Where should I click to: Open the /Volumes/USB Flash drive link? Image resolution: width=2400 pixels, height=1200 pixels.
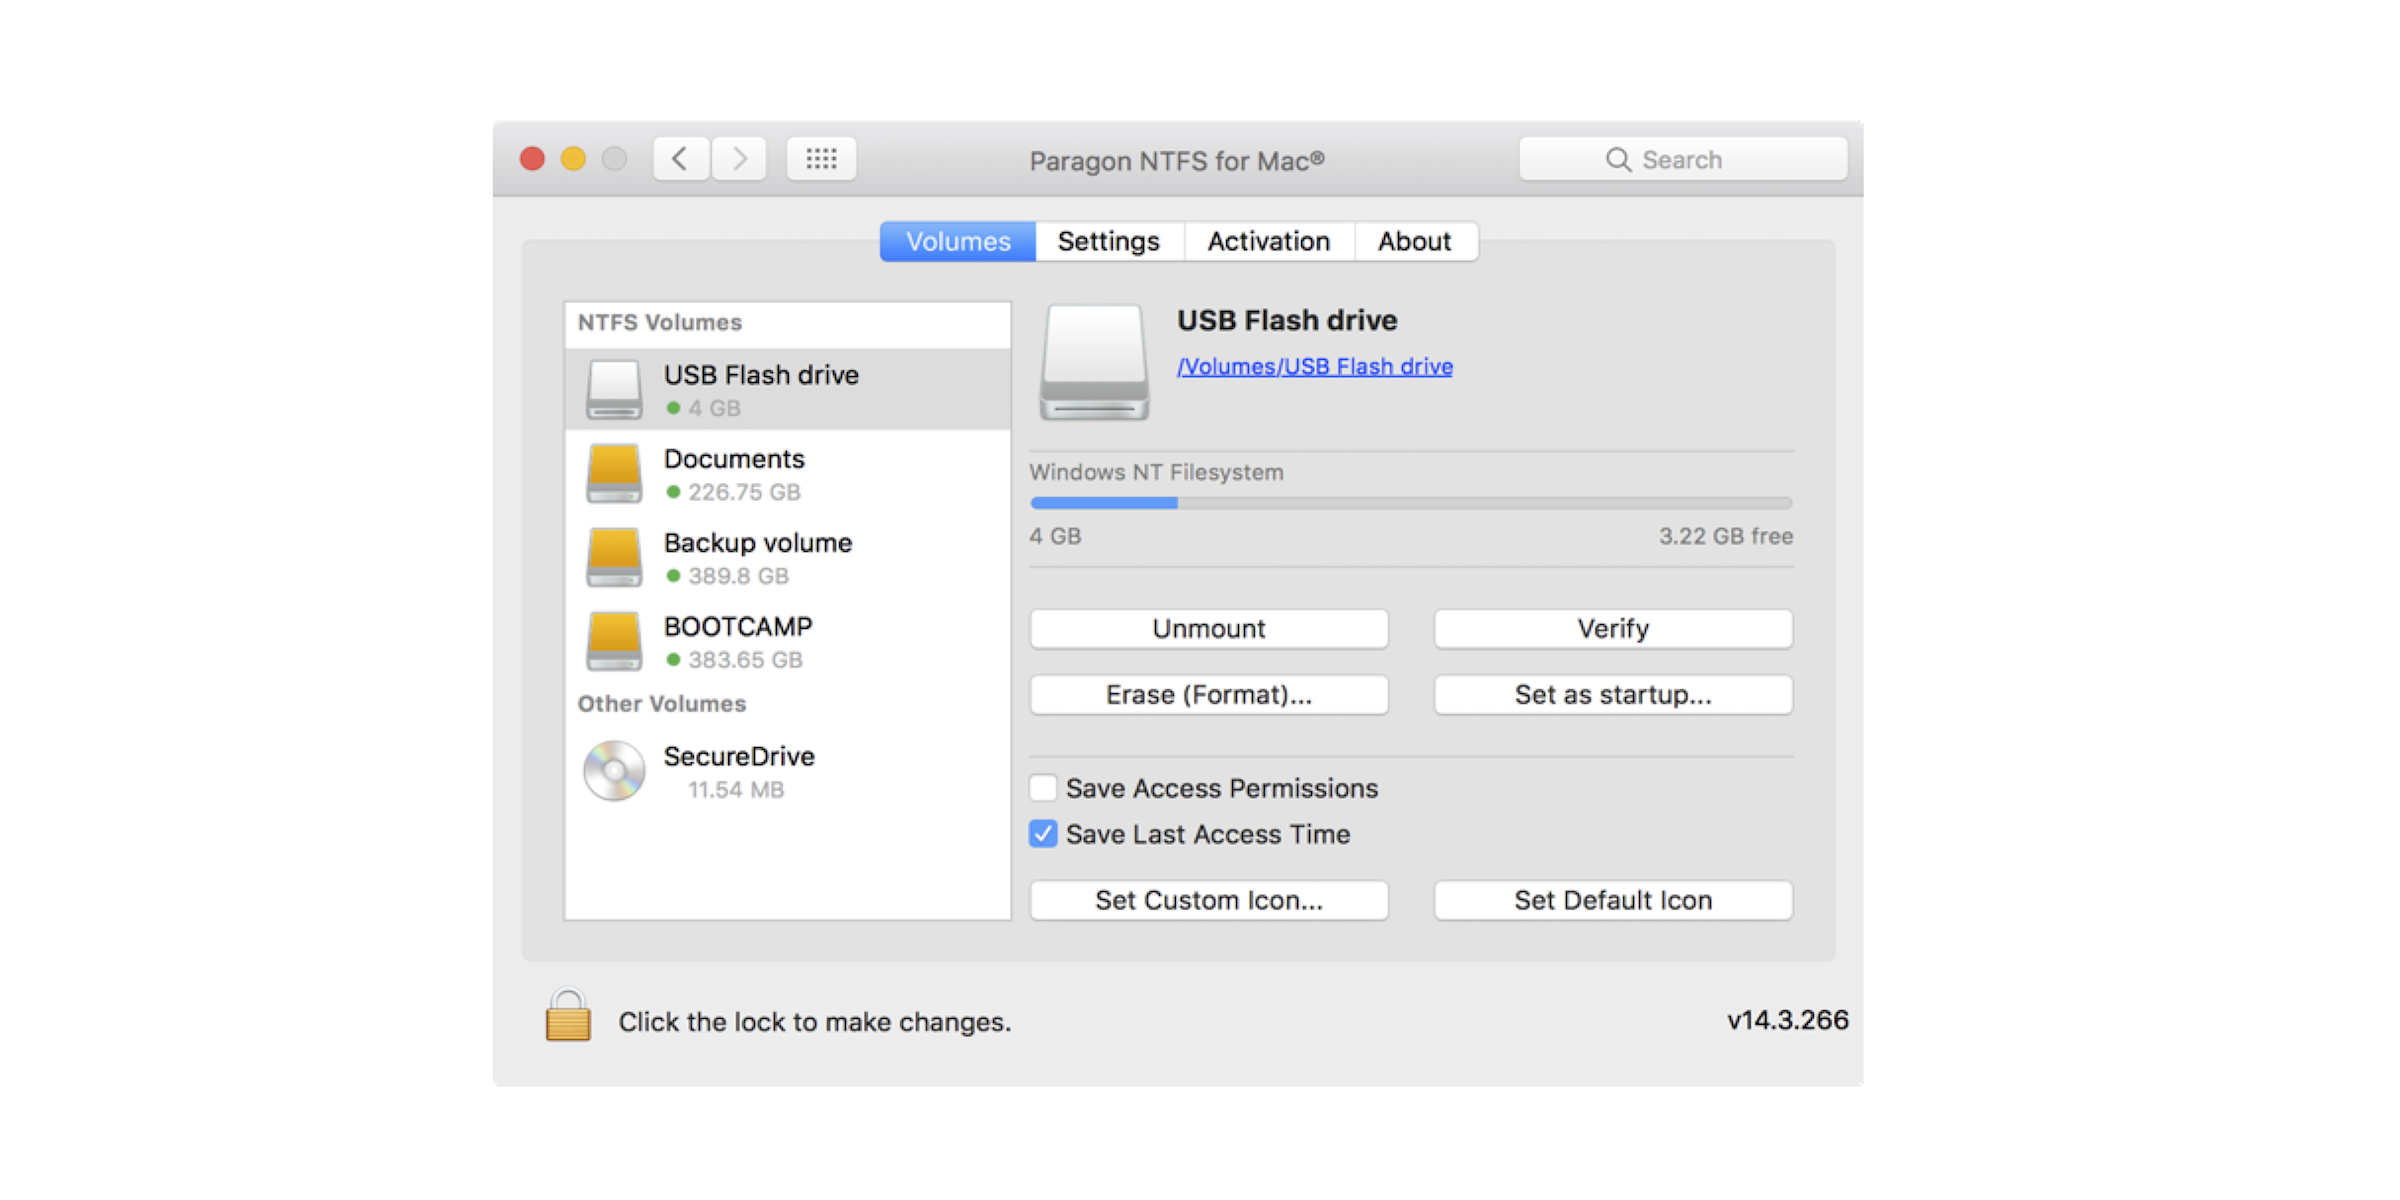coord(1314,367)
